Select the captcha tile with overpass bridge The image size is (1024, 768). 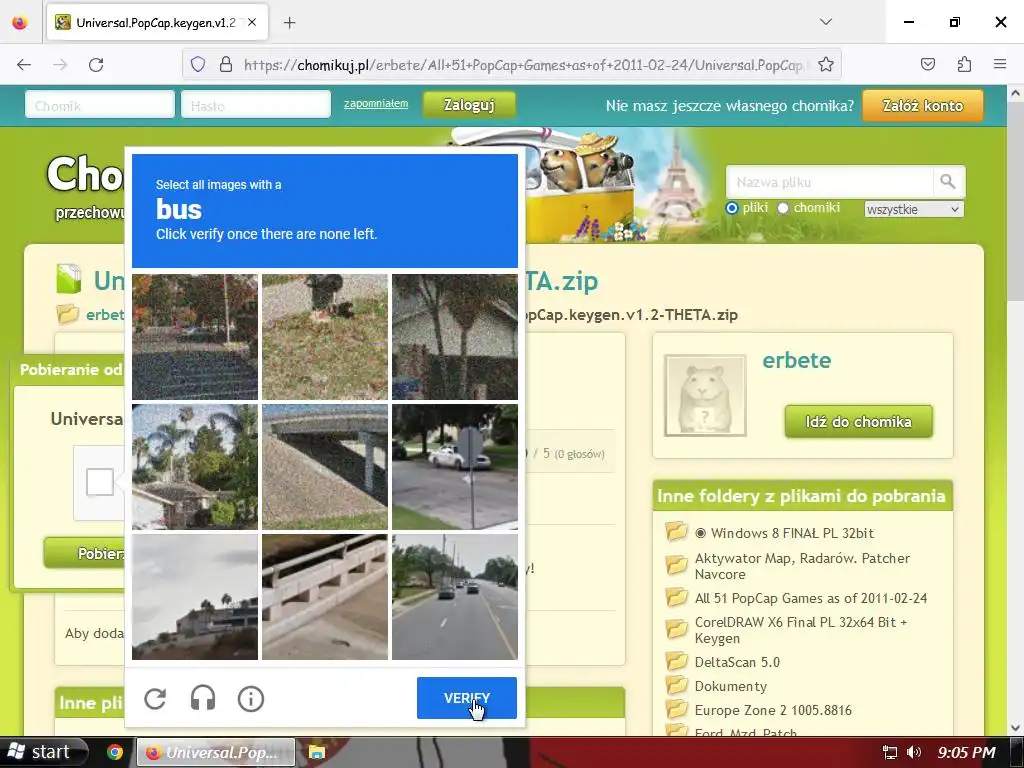[325, 467]
